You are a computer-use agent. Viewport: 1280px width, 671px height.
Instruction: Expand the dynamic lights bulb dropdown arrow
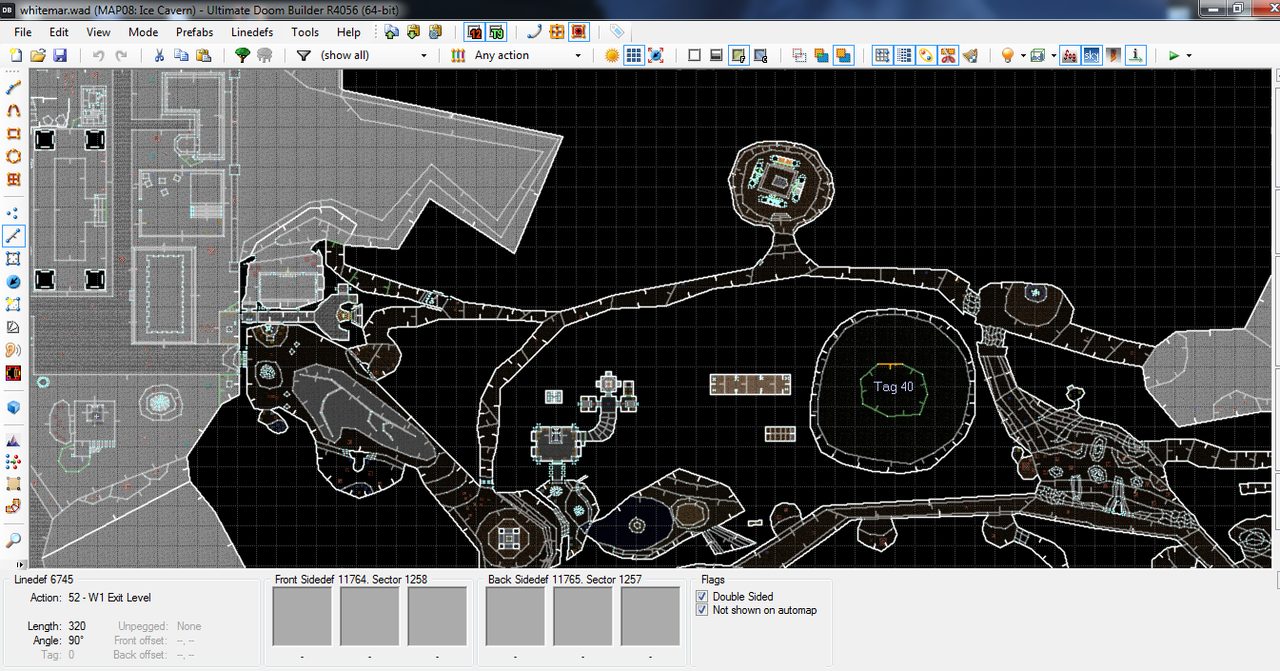(x=1023, y=55)
